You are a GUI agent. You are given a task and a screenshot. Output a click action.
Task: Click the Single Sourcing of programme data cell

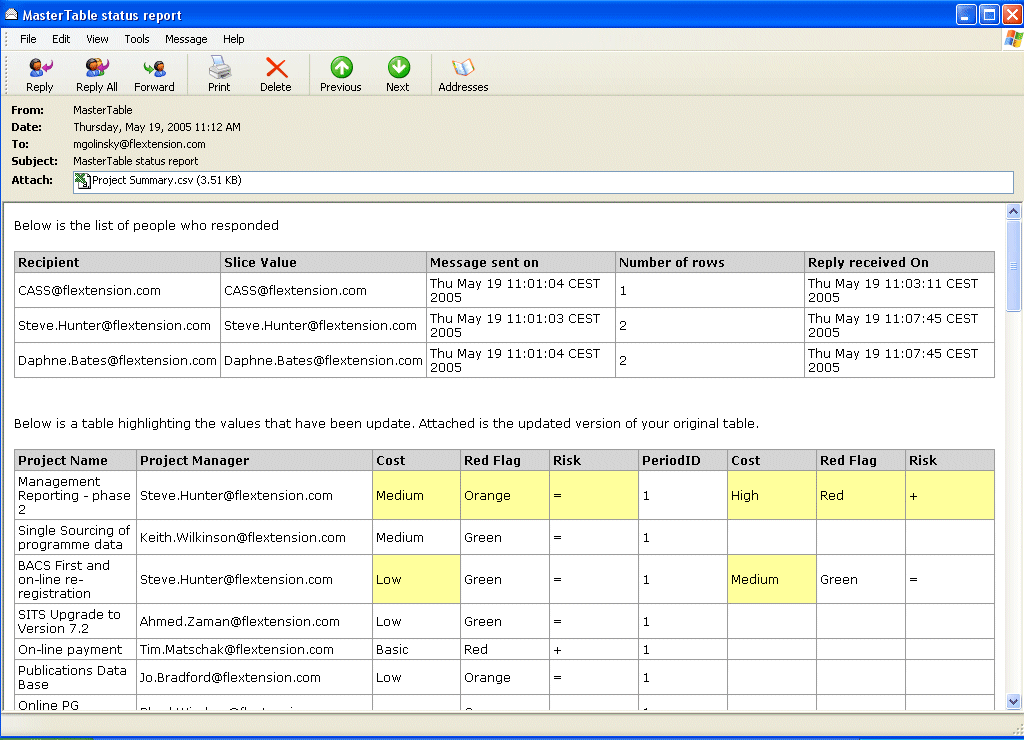[75, 538]
